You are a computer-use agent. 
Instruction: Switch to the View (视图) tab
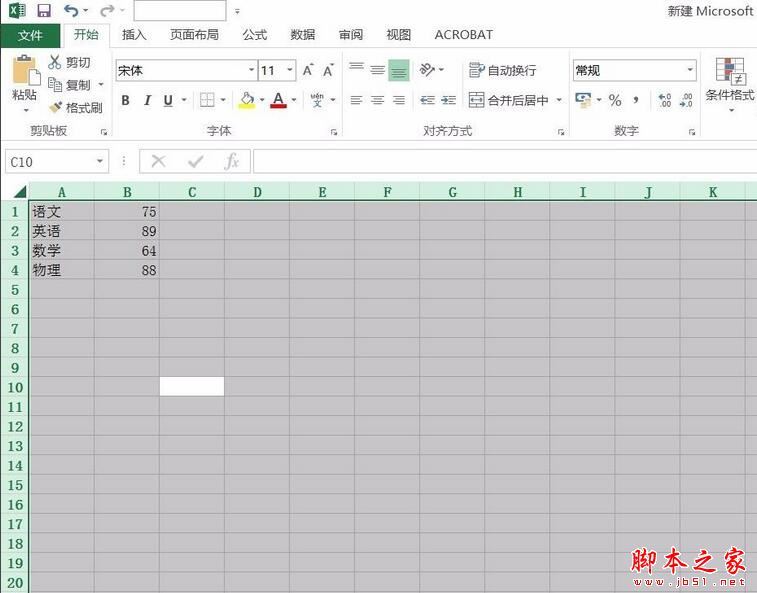[399, 35]
